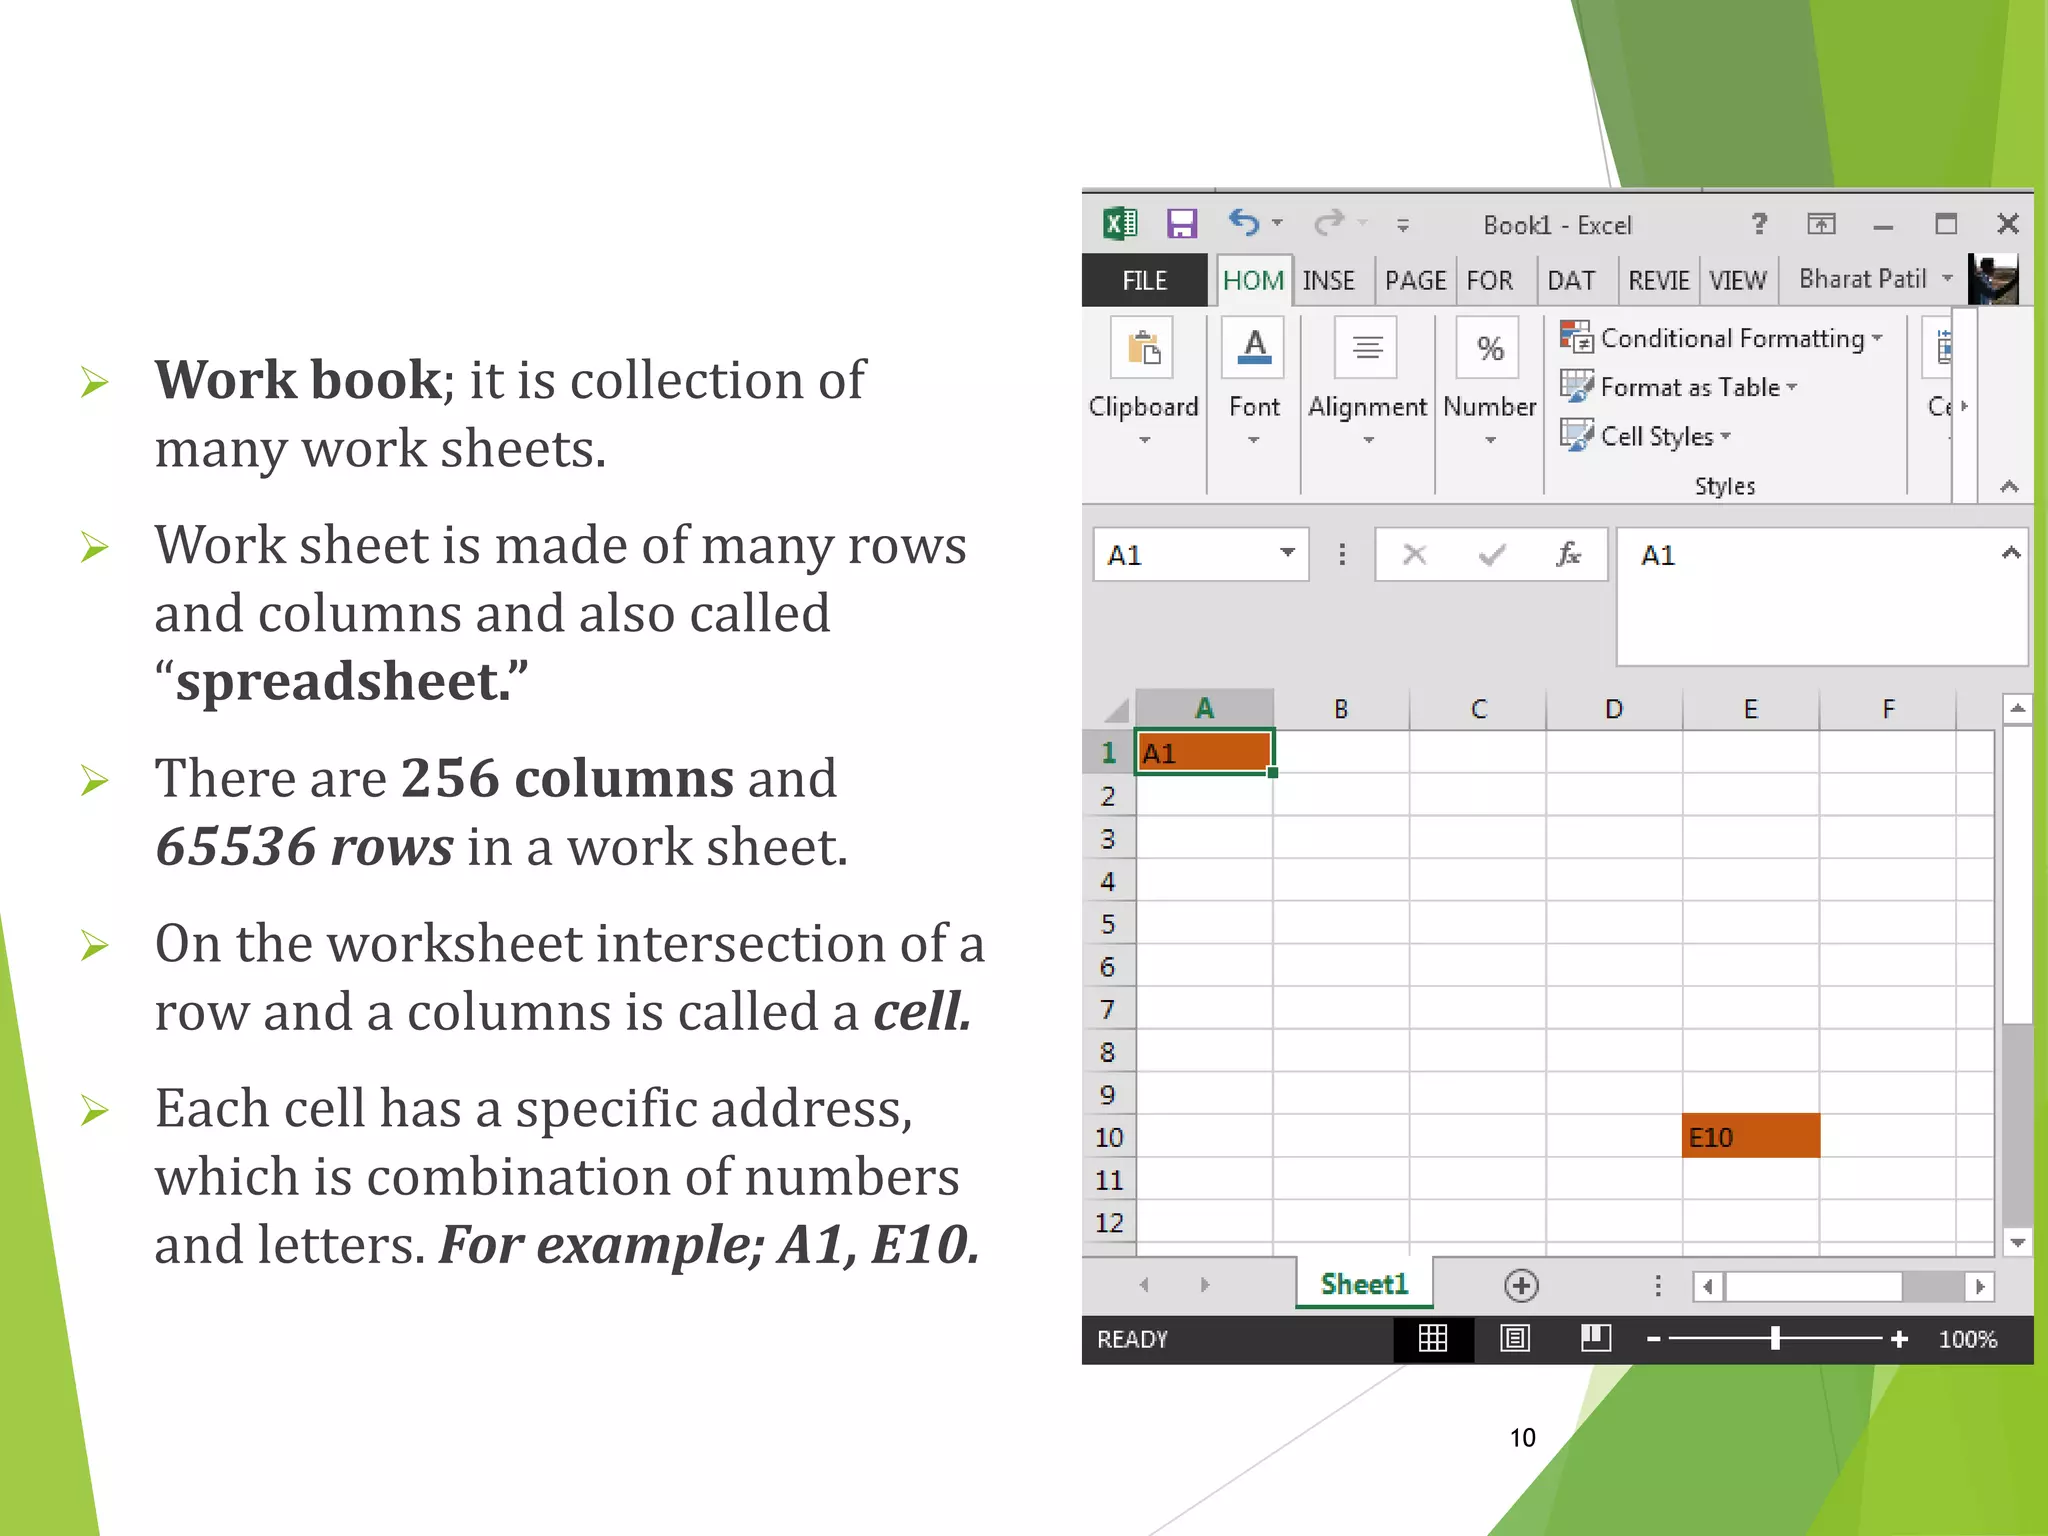This screenshot has height=1536, width=2048.
Task: Select column B header
Action: click(1341, 709)
